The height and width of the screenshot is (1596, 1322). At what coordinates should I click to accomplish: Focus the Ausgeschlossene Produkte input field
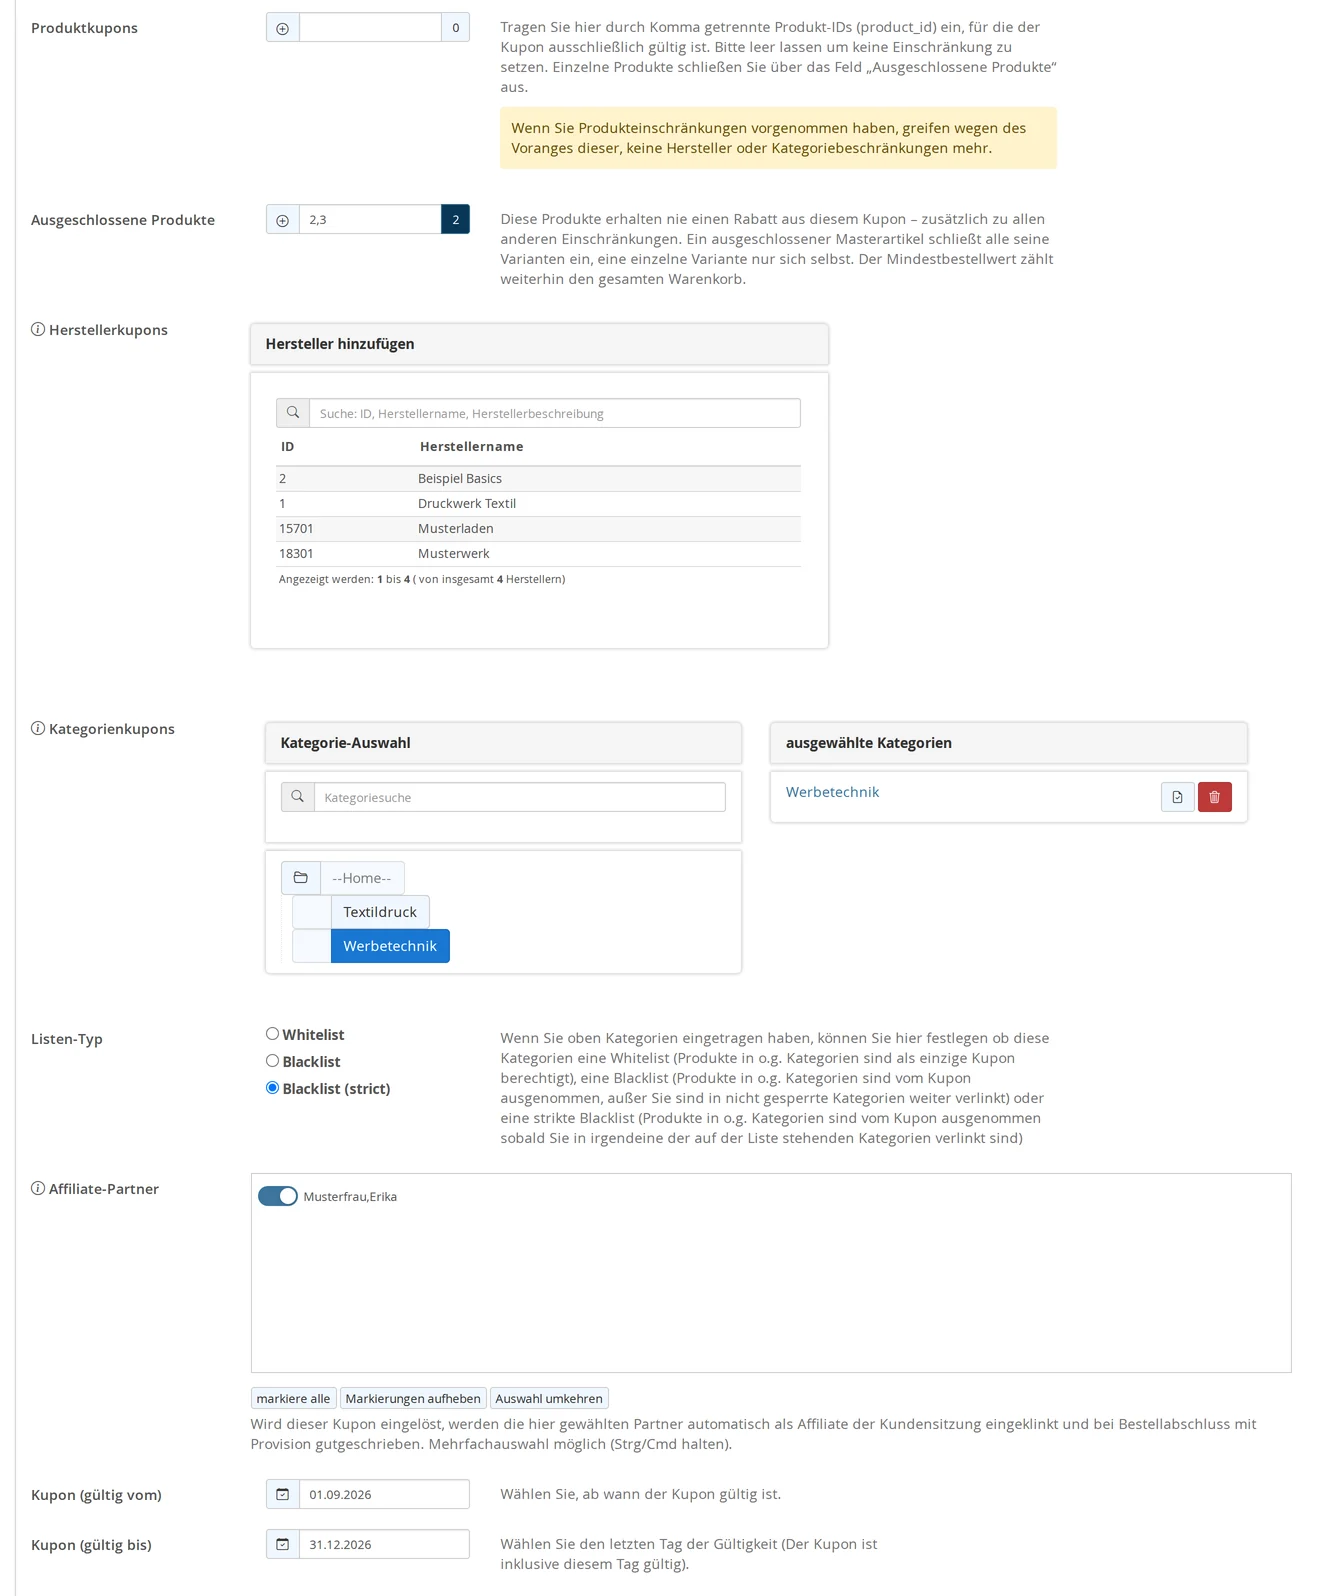tap(370, 220)
